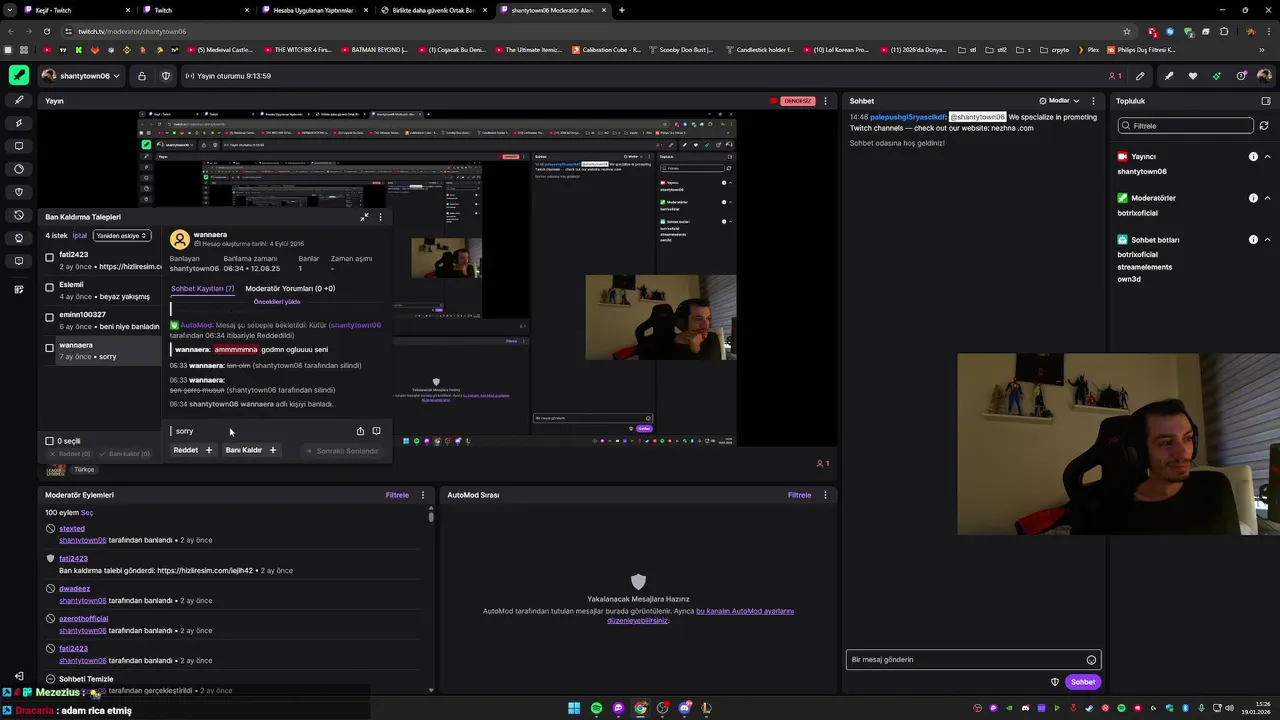Collapse the Yayıncı group

pyautogui.click(x=1267, y=157)
